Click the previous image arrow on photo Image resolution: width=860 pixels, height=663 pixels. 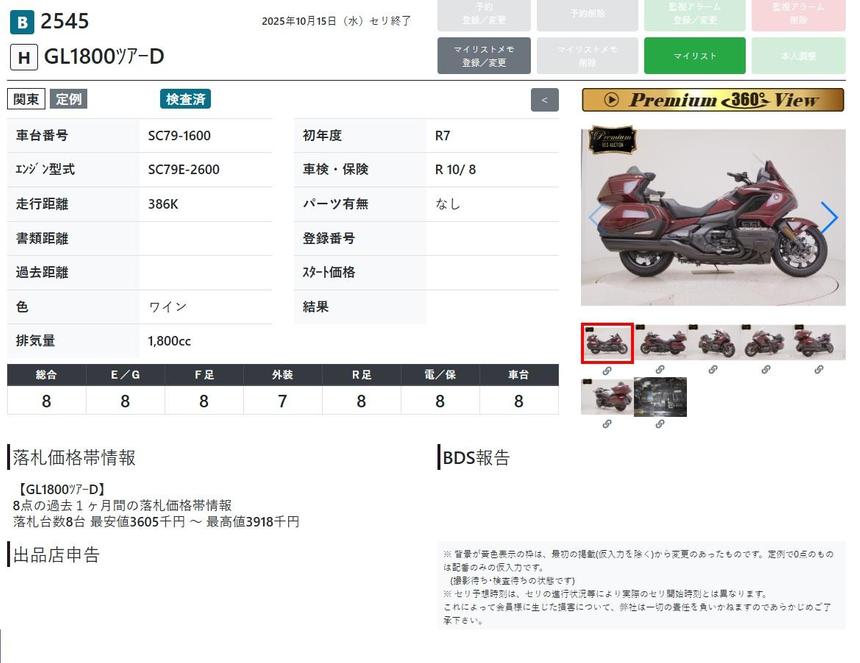tap(596, 217)
